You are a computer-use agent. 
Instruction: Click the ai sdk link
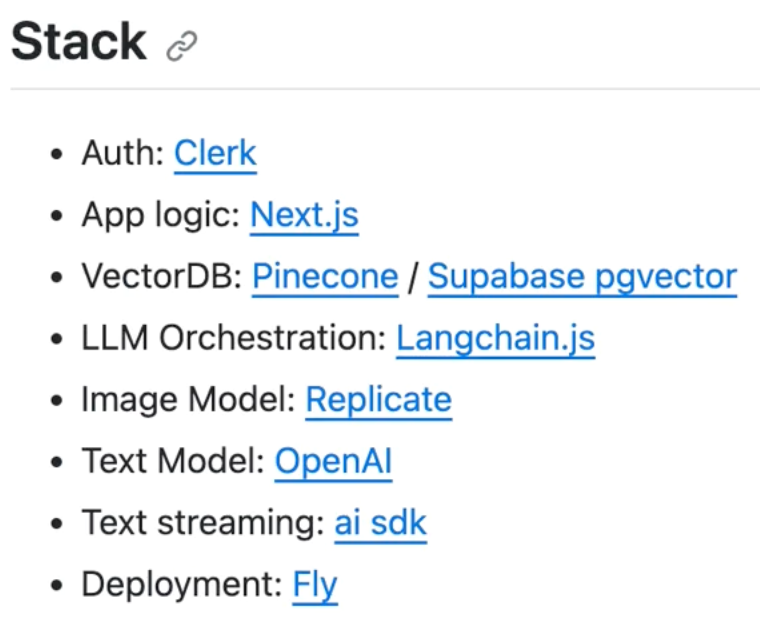(x=380, y=523)
